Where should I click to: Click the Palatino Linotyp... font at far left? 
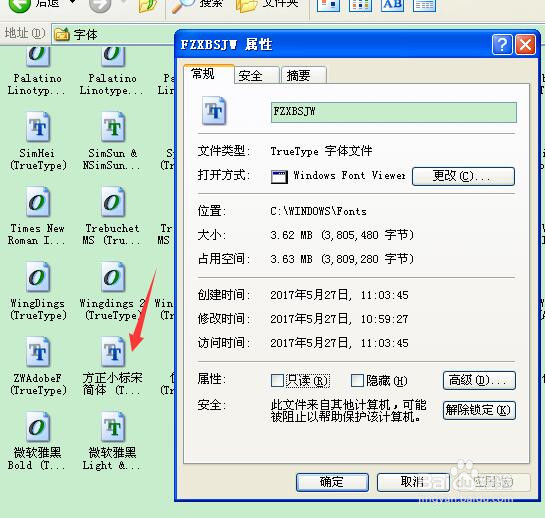click(38, 56)
